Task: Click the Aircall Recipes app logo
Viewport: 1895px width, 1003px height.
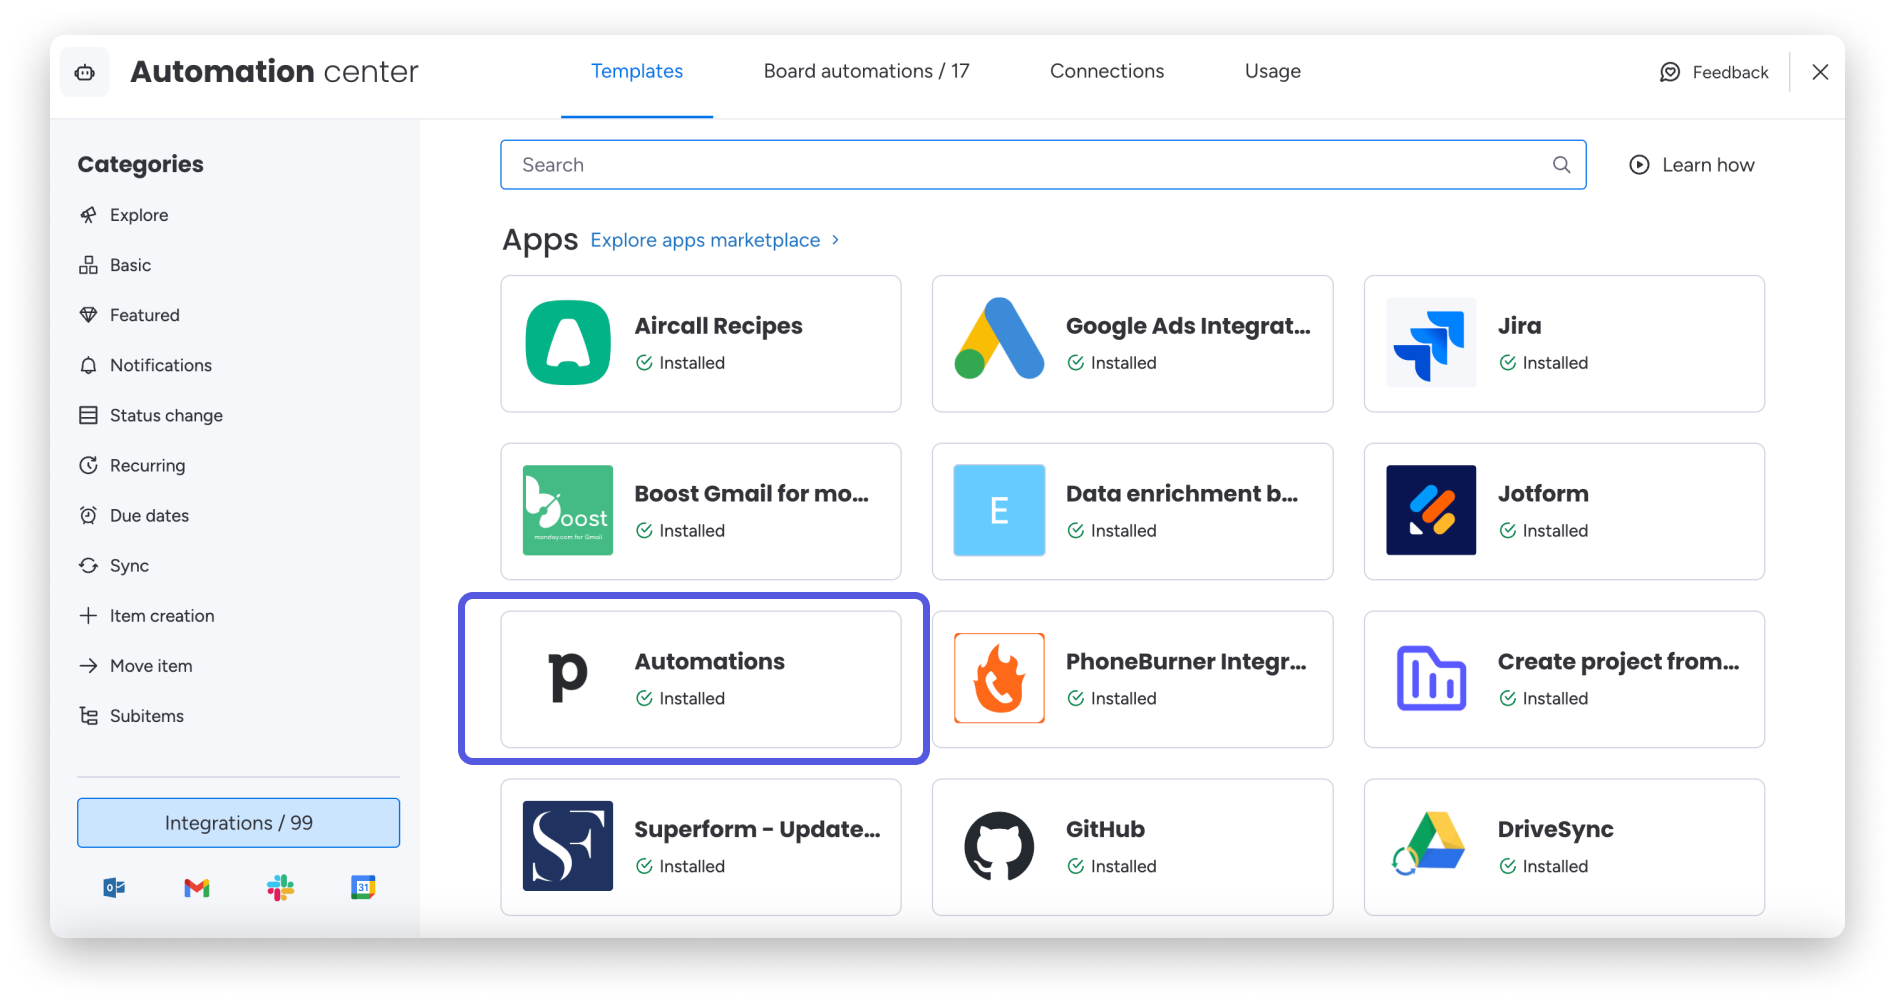Action: click(568, 343)
